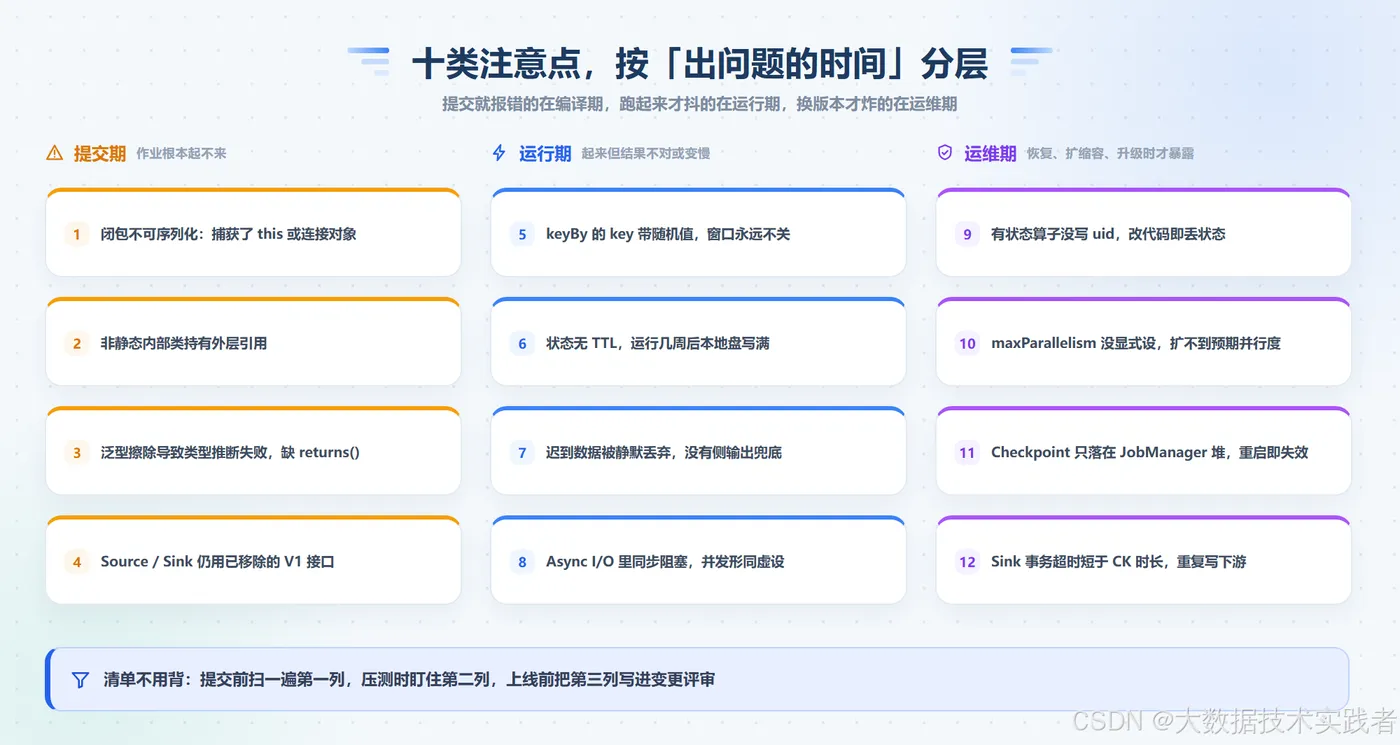Click the shield check icon beside 运维期
Screen dimensions: 1400x745
point(945,153)
